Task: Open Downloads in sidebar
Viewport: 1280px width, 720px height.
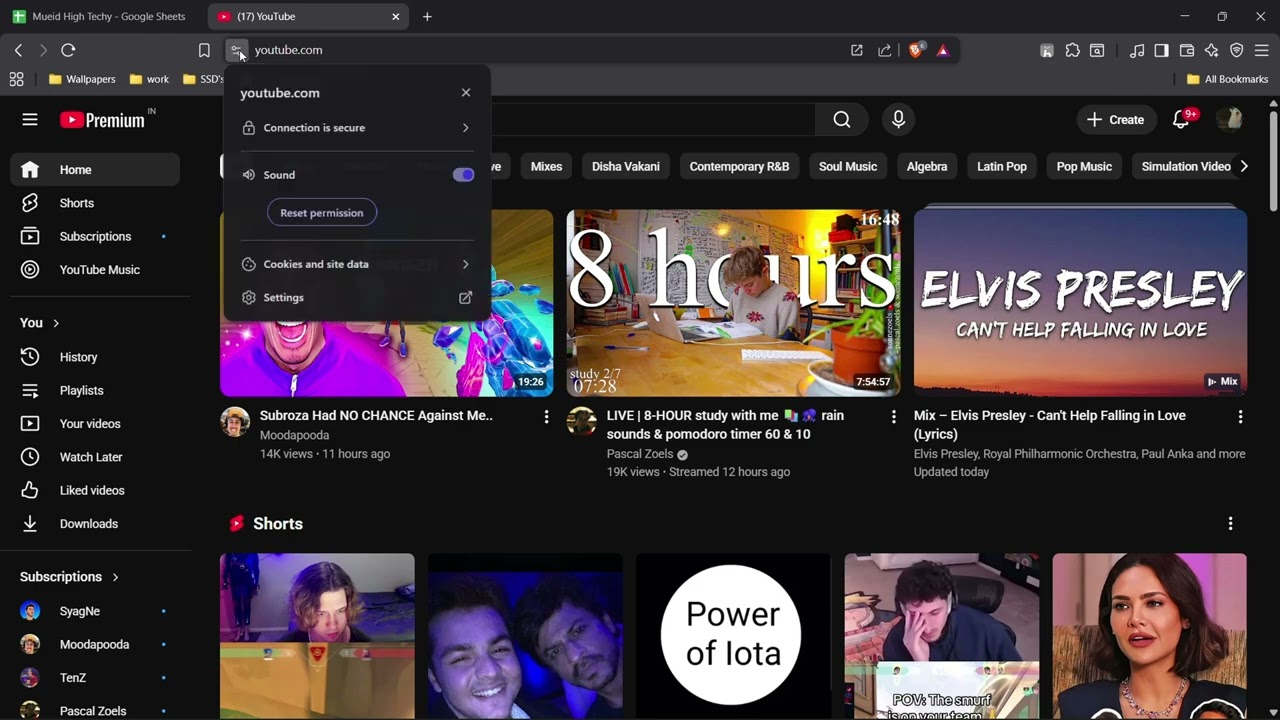Action: [x=95, y=524]
